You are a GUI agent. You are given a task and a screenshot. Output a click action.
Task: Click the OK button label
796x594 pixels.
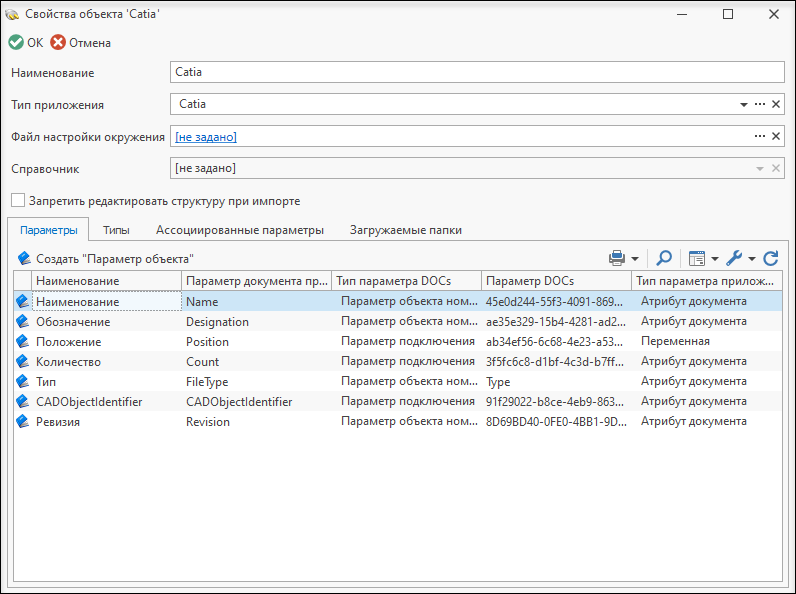35,43
